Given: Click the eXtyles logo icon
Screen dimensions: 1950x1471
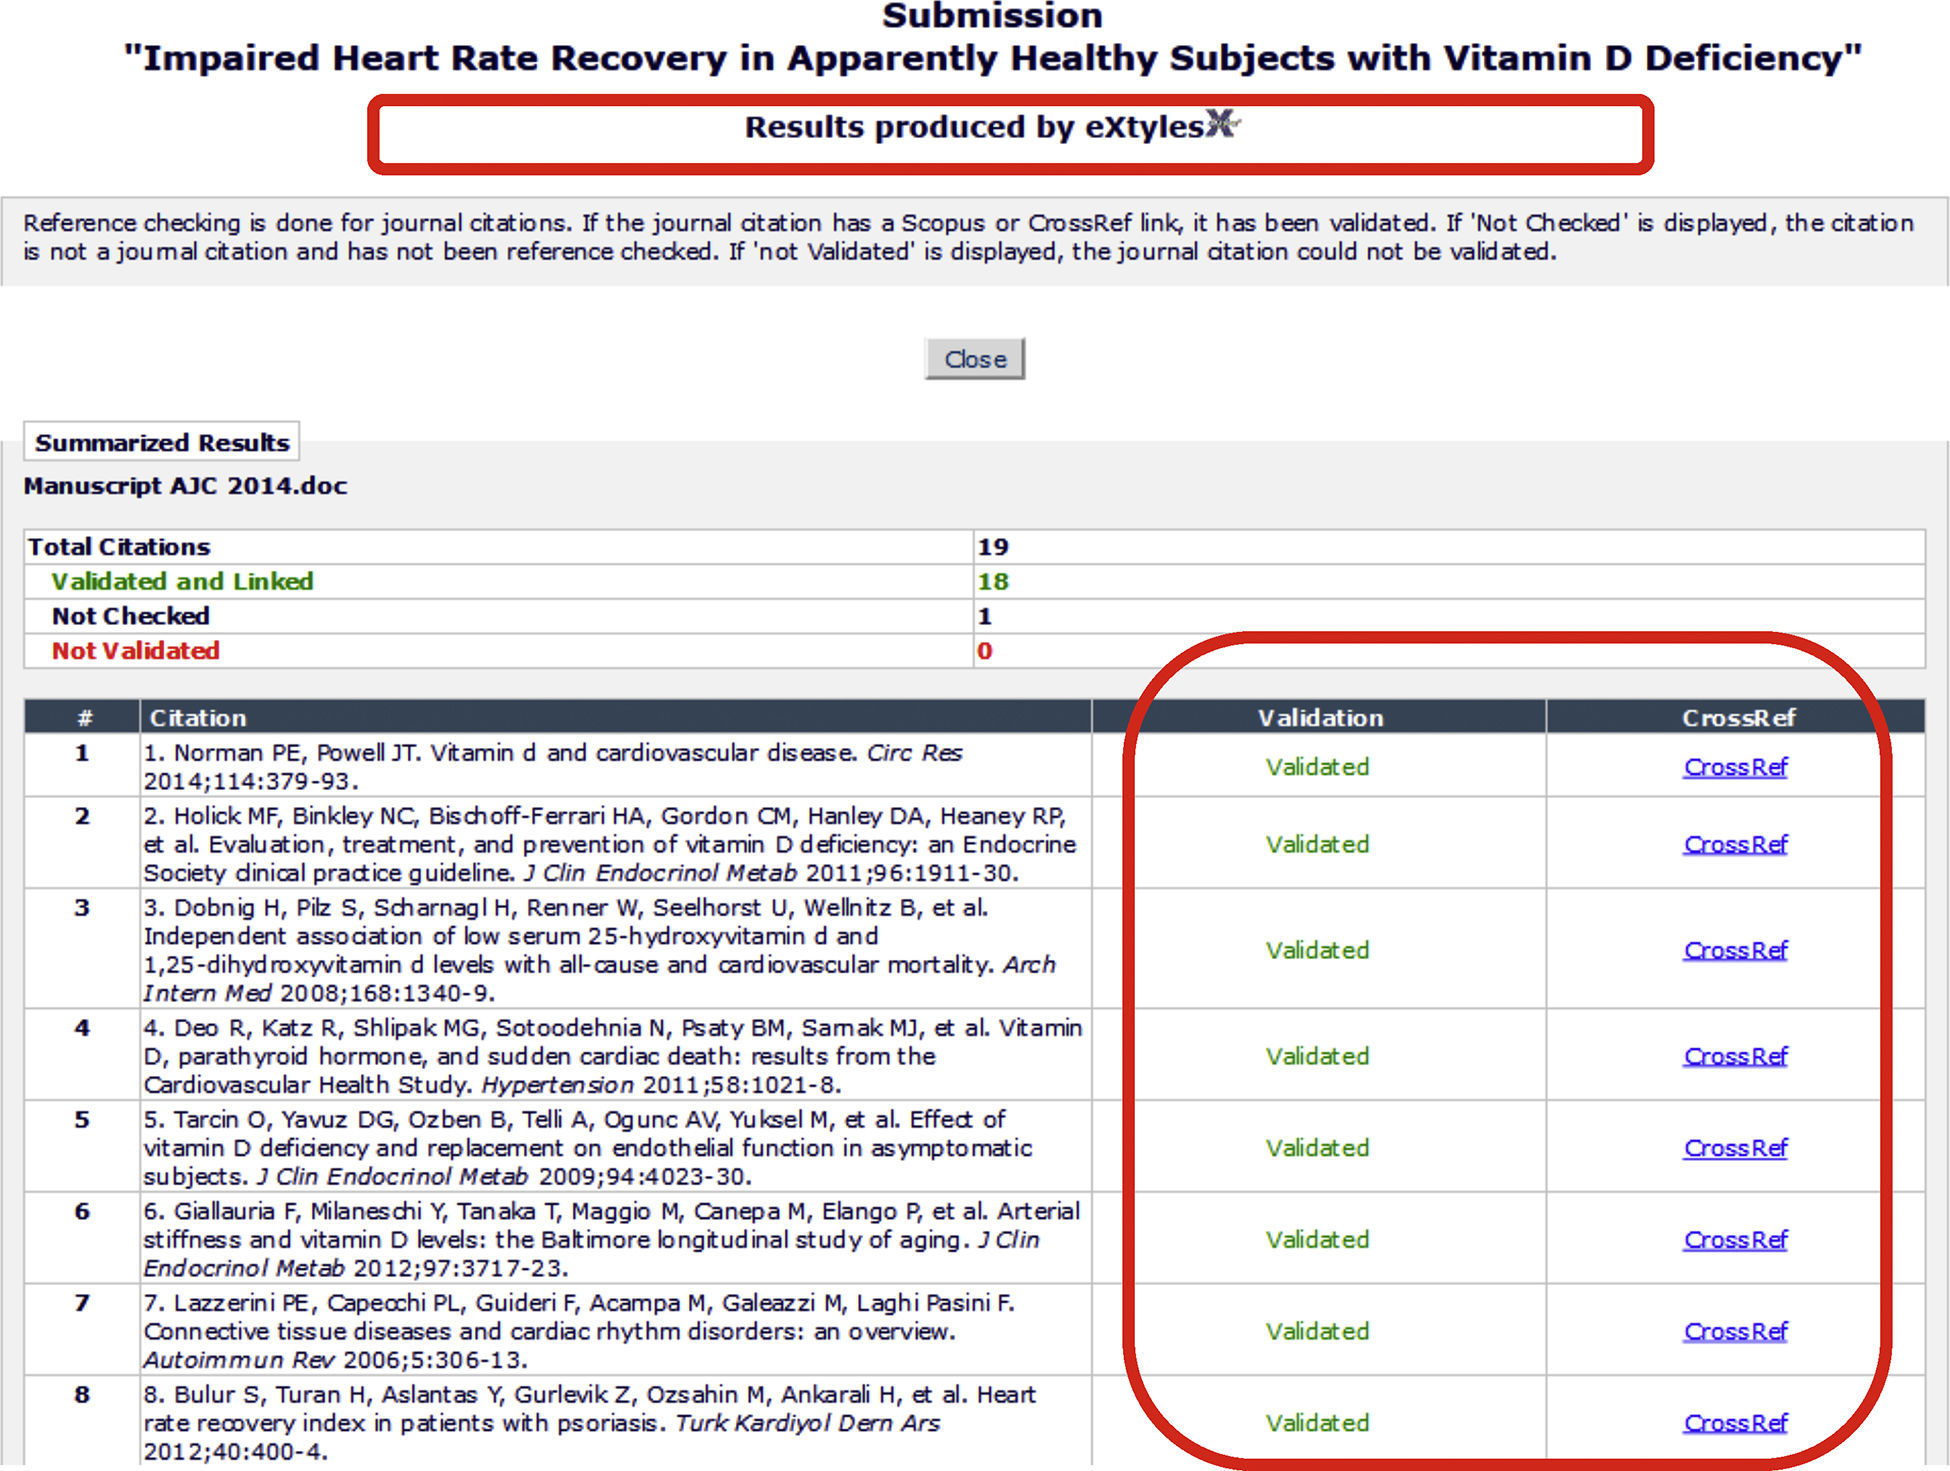Looking at the screenshot, I should 1222,124.
